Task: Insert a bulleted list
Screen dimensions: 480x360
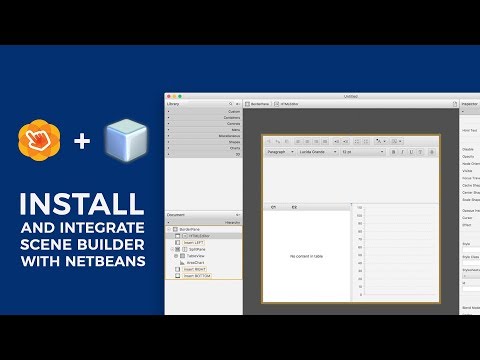Action: [x=357, y=141]
